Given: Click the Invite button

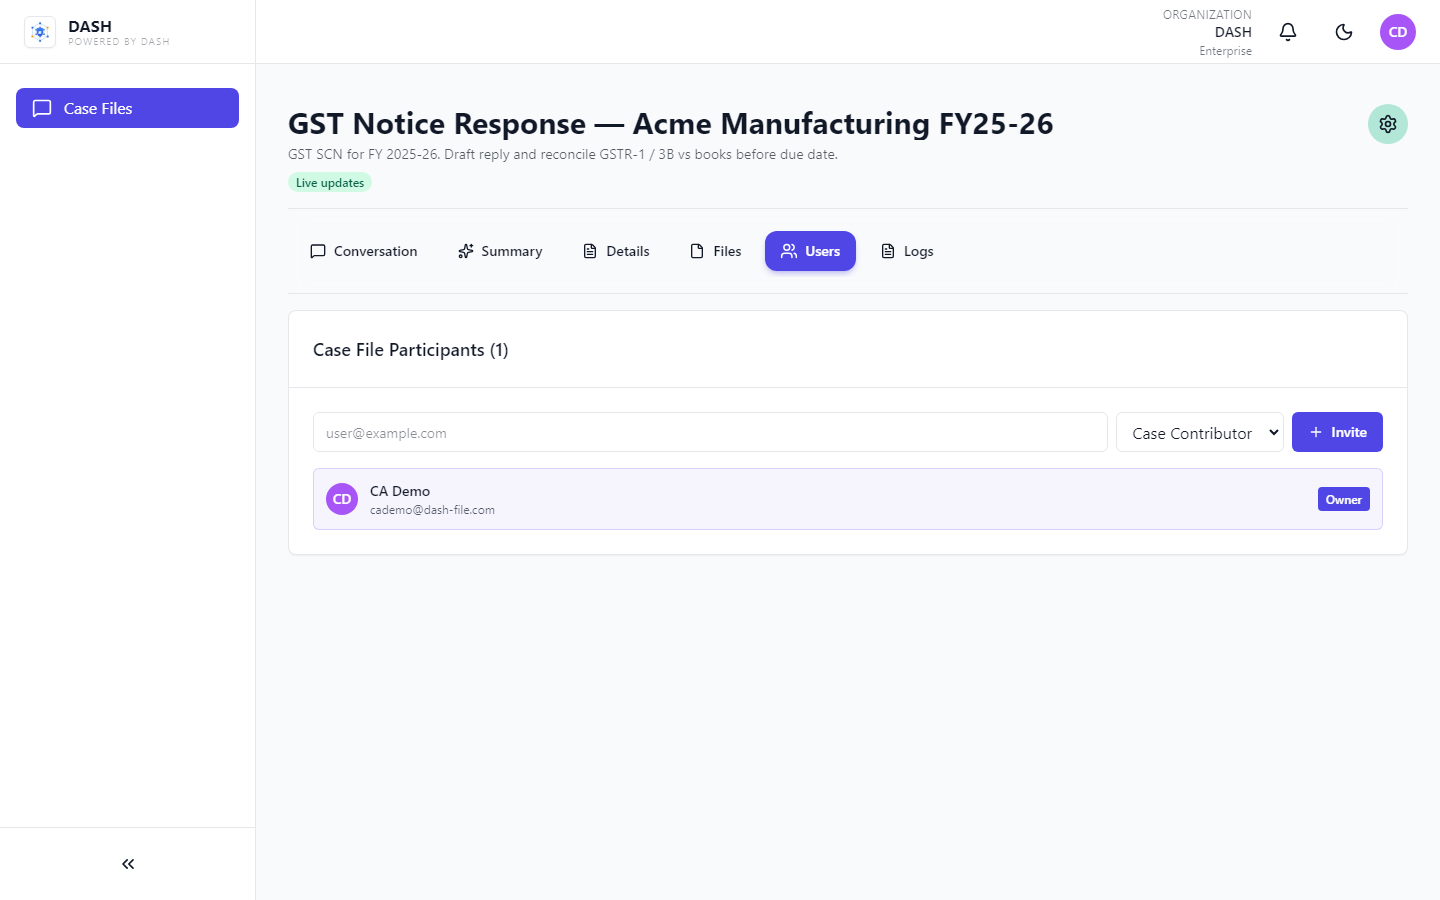Looking at the screenshot, I should (1337, 432).
